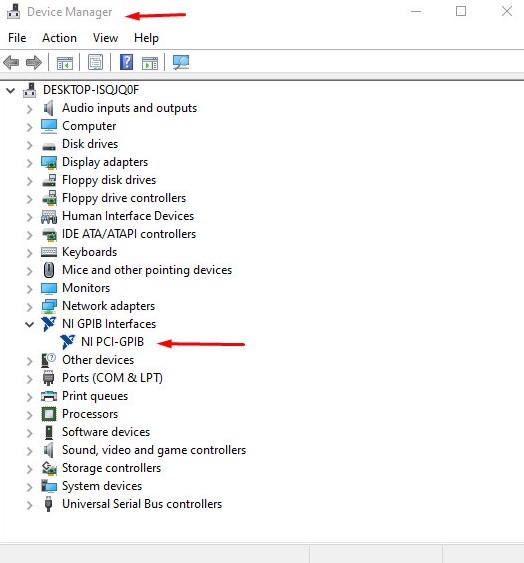The height and width of the screenshot is (563, 524).
Task: Expand the System devices chevron
Action: click(x=29, y=487)
